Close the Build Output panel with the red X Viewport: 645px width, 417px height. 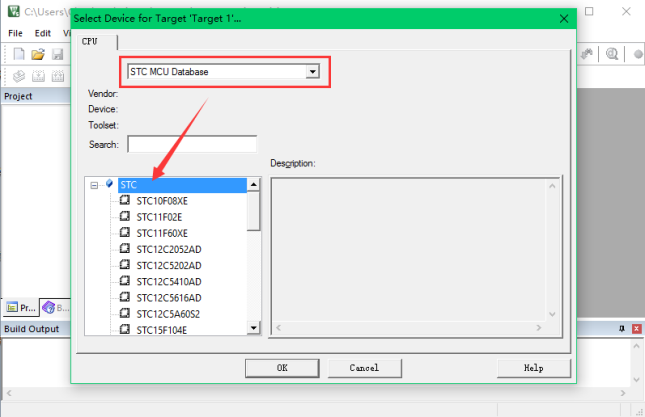click(637, 329)
